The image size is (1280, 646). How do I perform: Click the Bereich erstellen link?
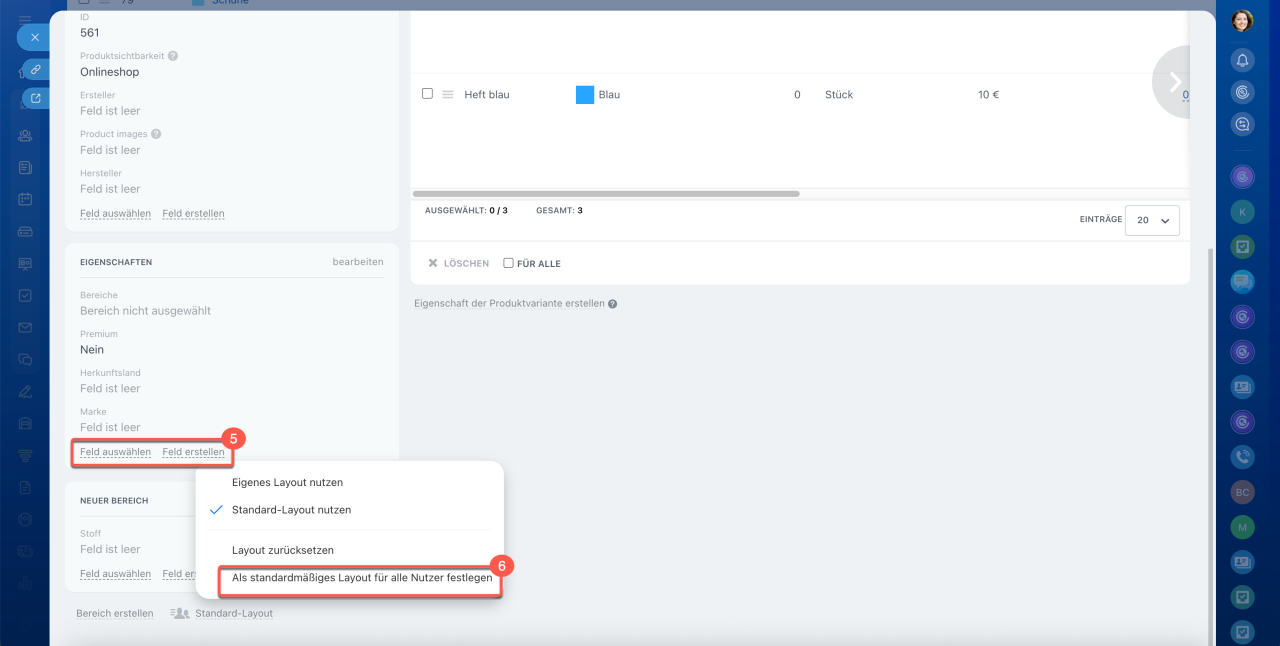pos(115,613)
